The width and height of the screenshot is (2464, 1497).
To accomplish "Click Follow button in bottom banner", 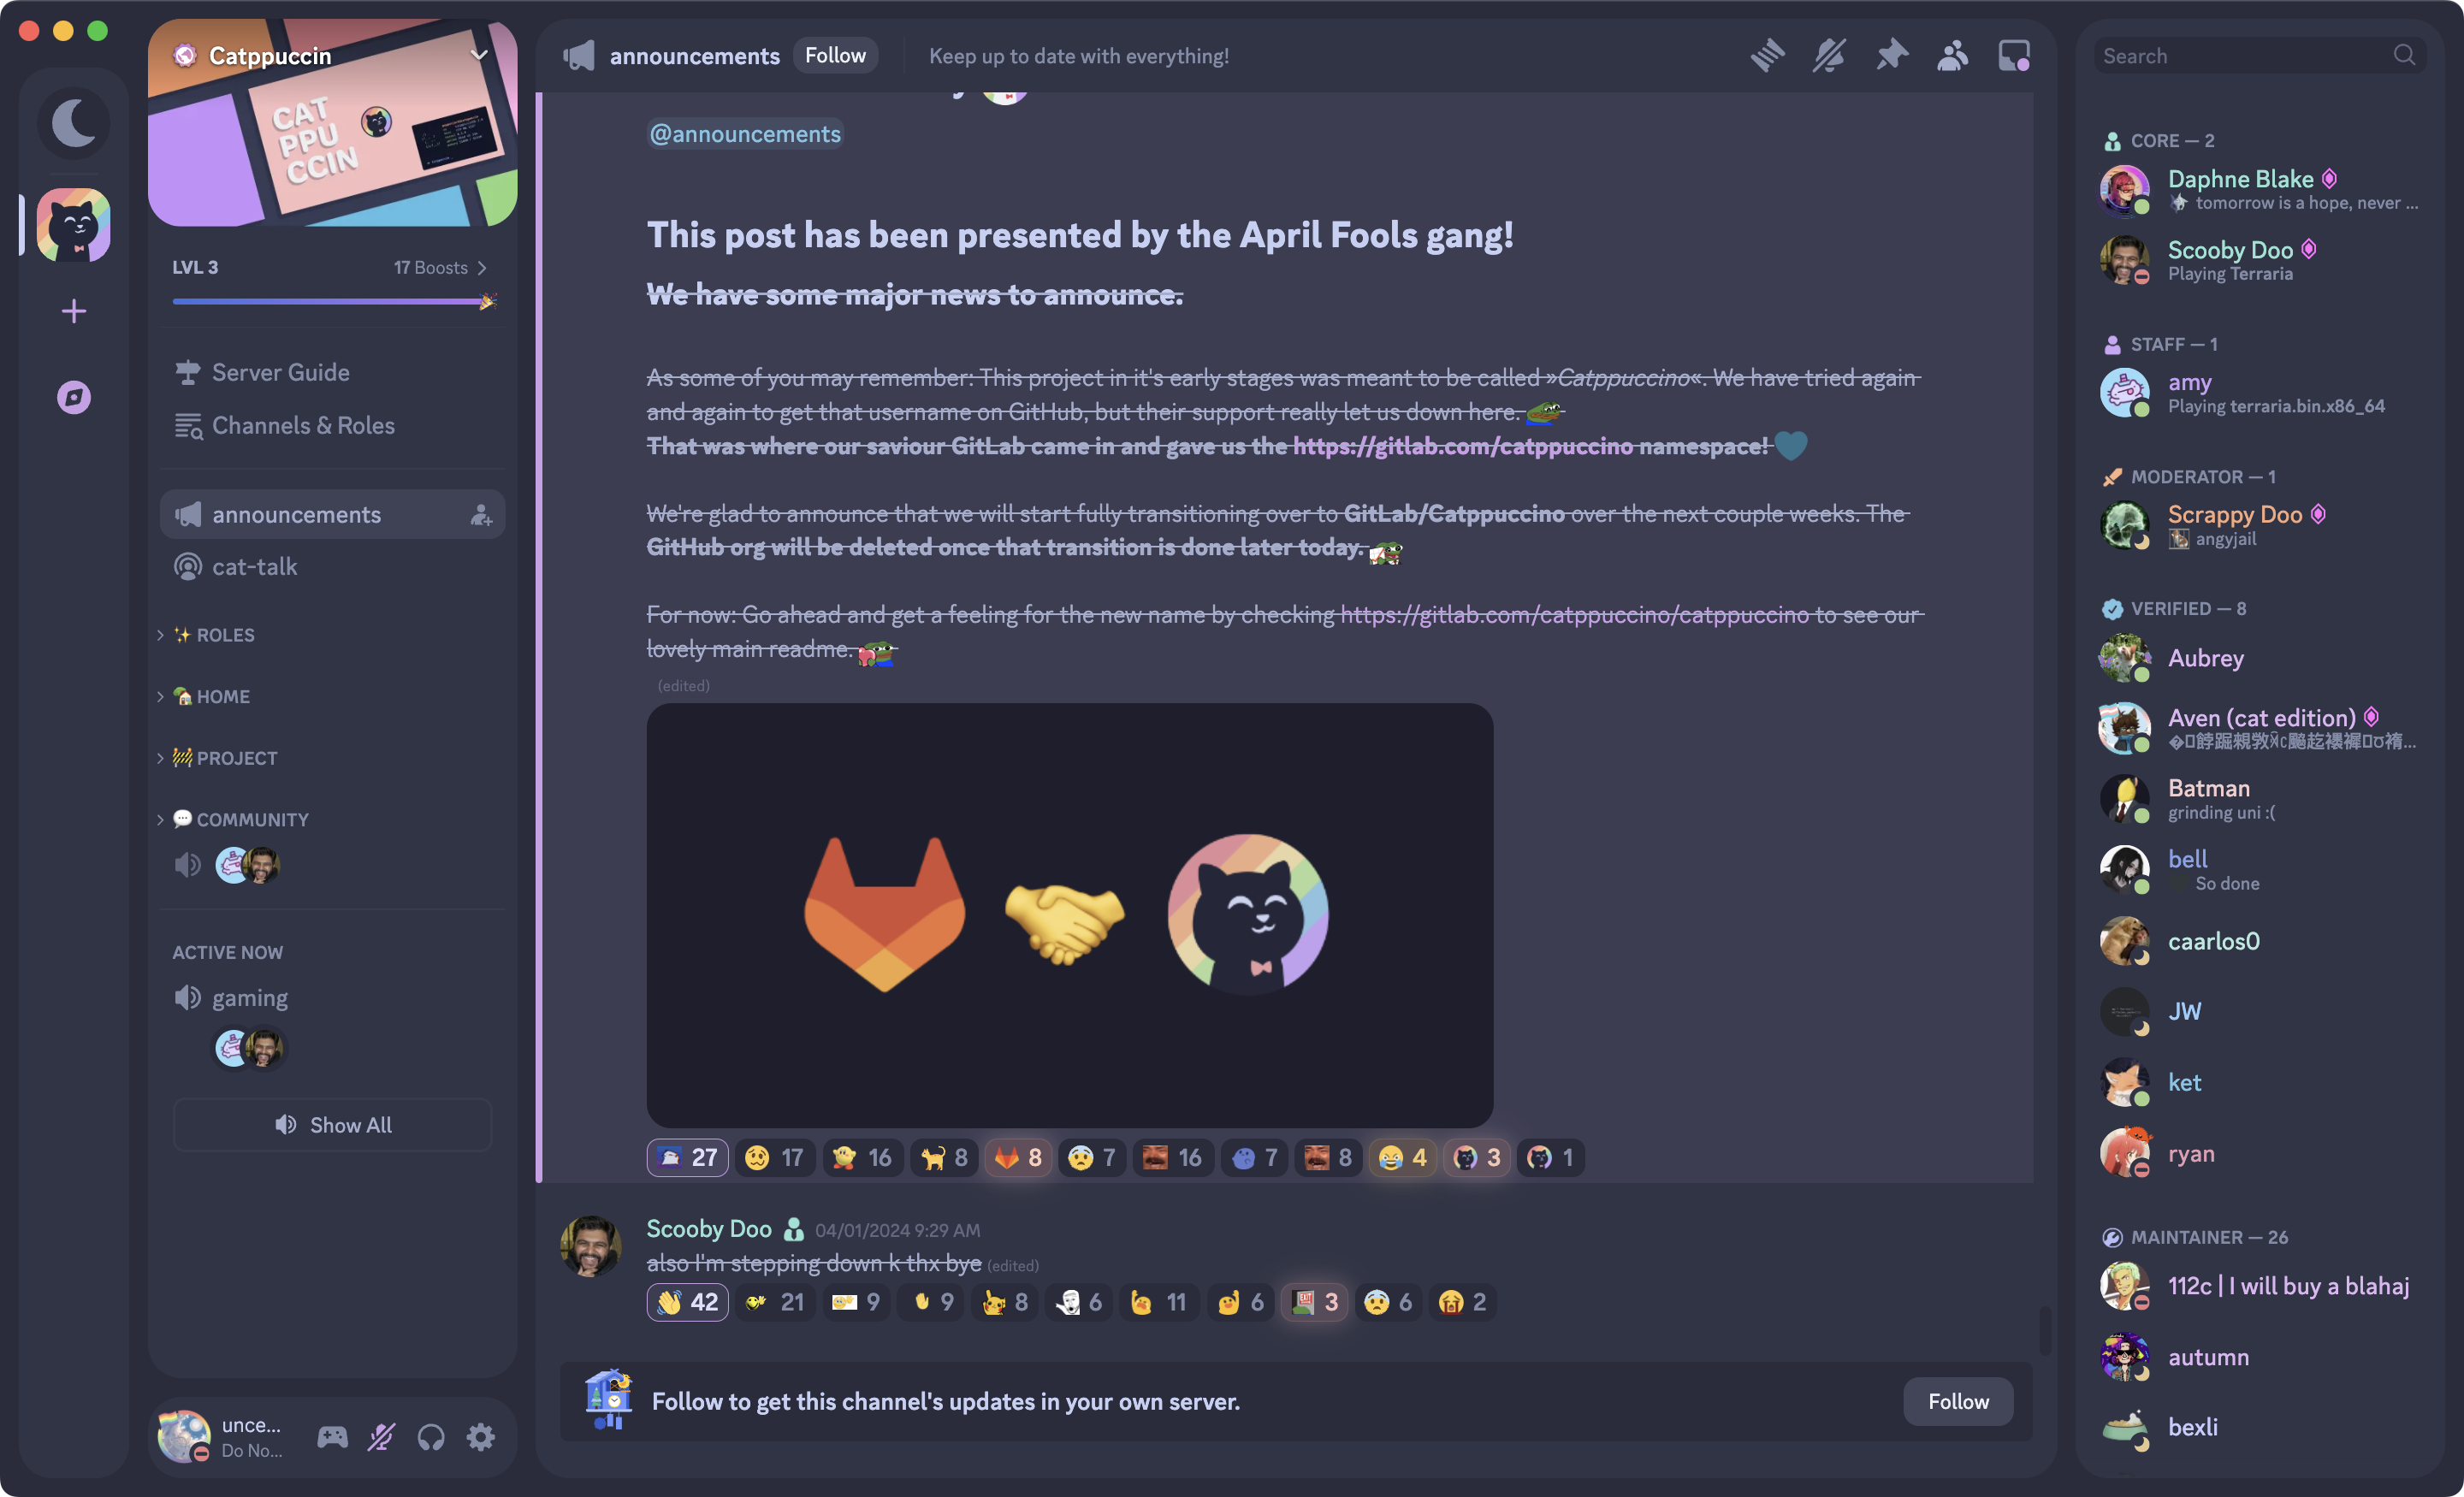I will coord(1958,1402).
